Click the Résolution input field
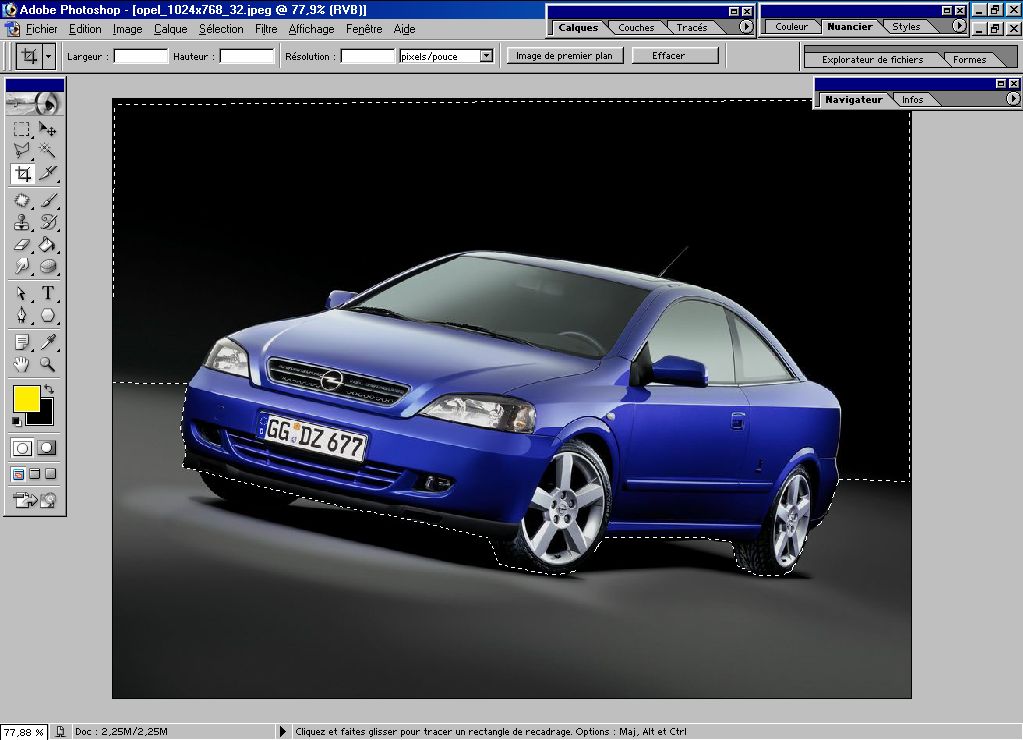The image size is (1023, 740). point(368,56)
